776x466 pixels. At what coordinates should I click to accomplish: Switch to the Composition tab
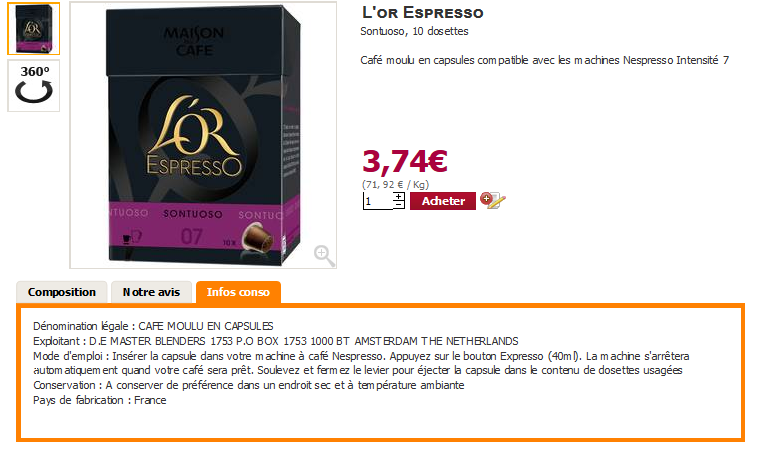tap(62, 292)
